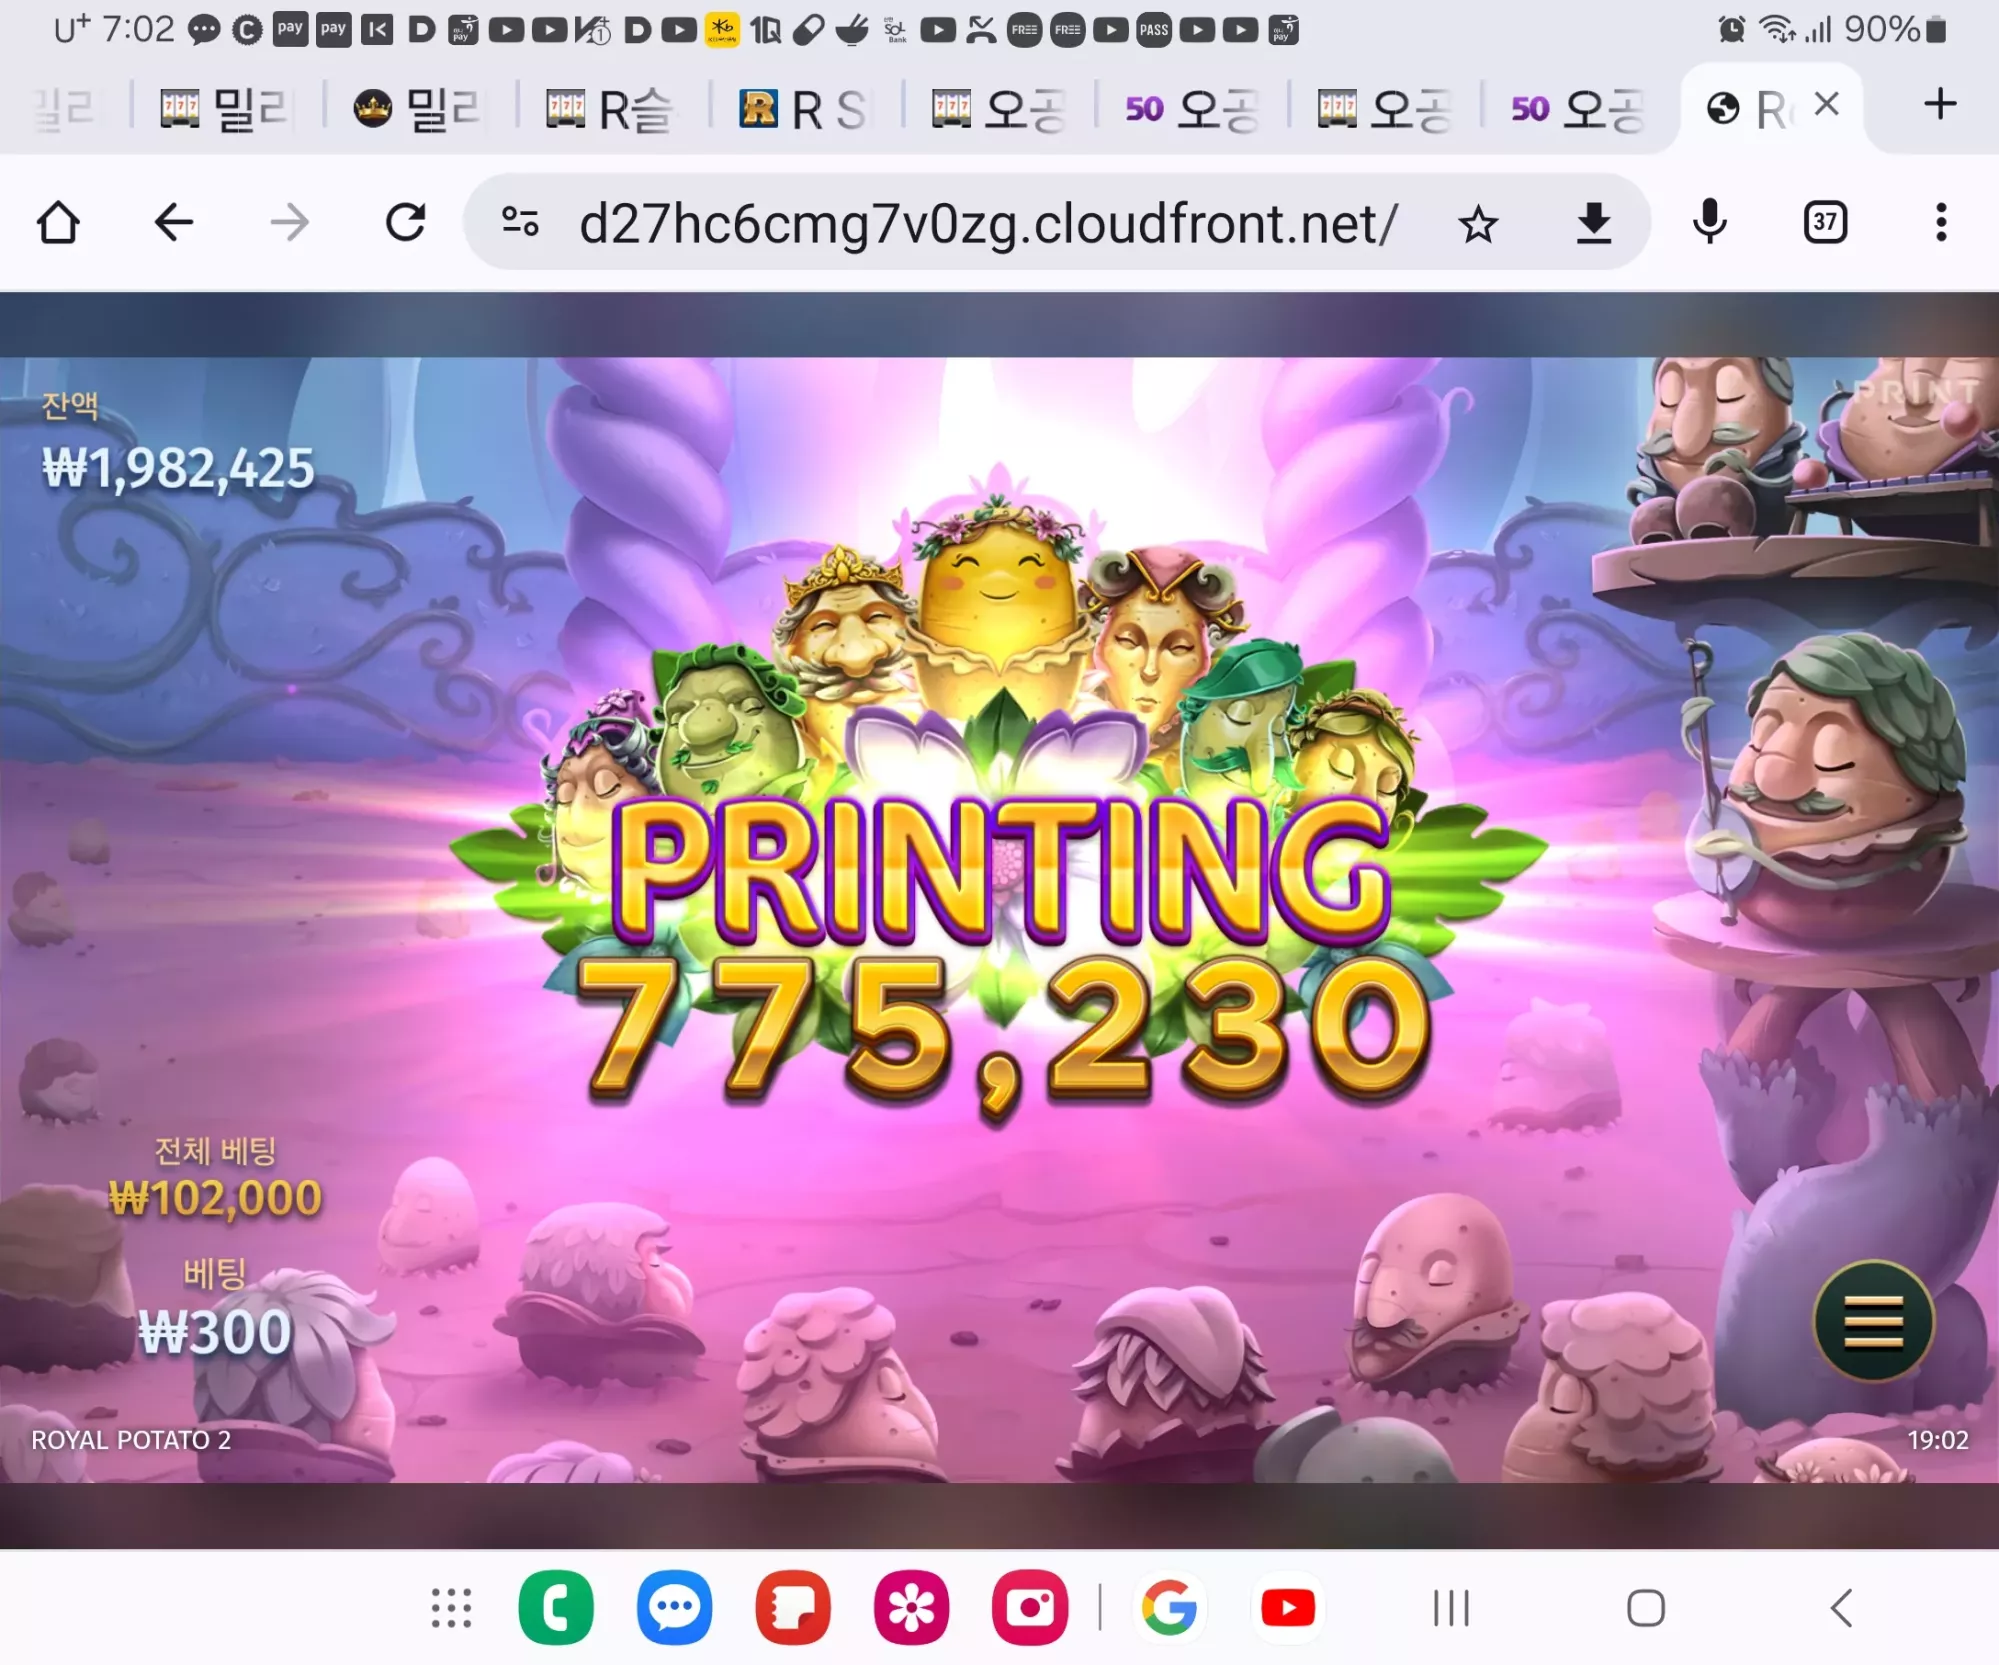This screenshot has height=1665, width=1999.
Task: Go back with the browser back arrow
Action: click(174, 222)
